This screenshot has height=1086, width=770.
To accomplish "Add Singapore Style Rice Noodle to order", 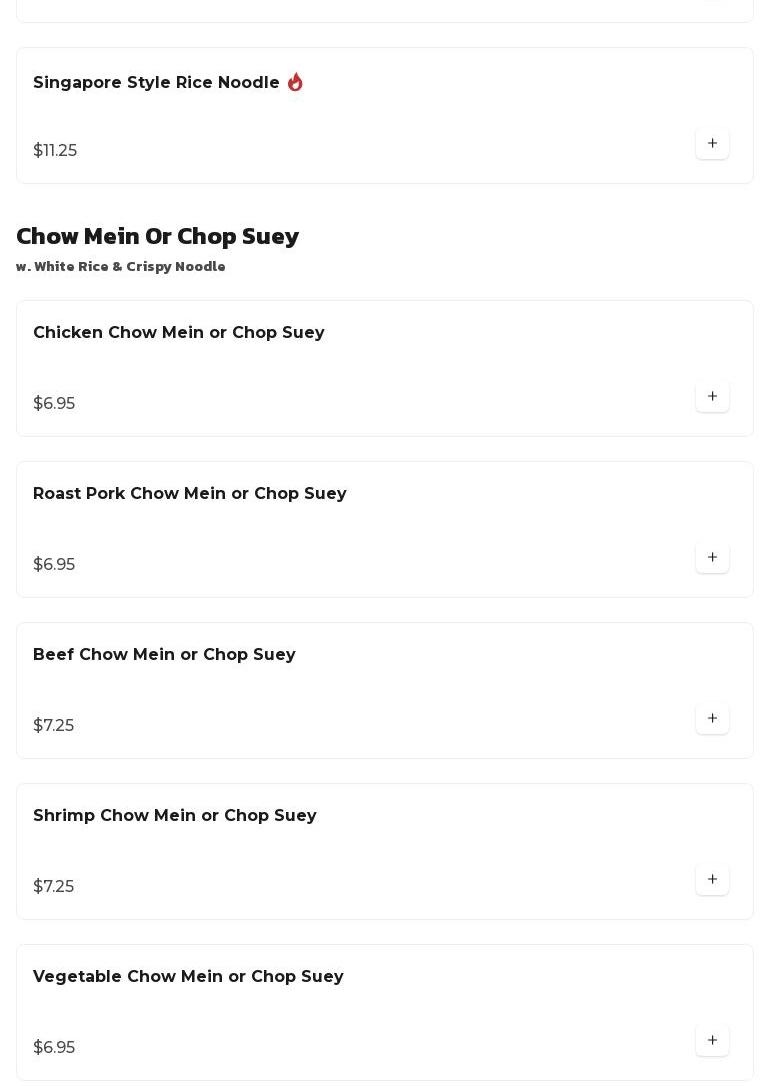I will click(x=712, y=143).
